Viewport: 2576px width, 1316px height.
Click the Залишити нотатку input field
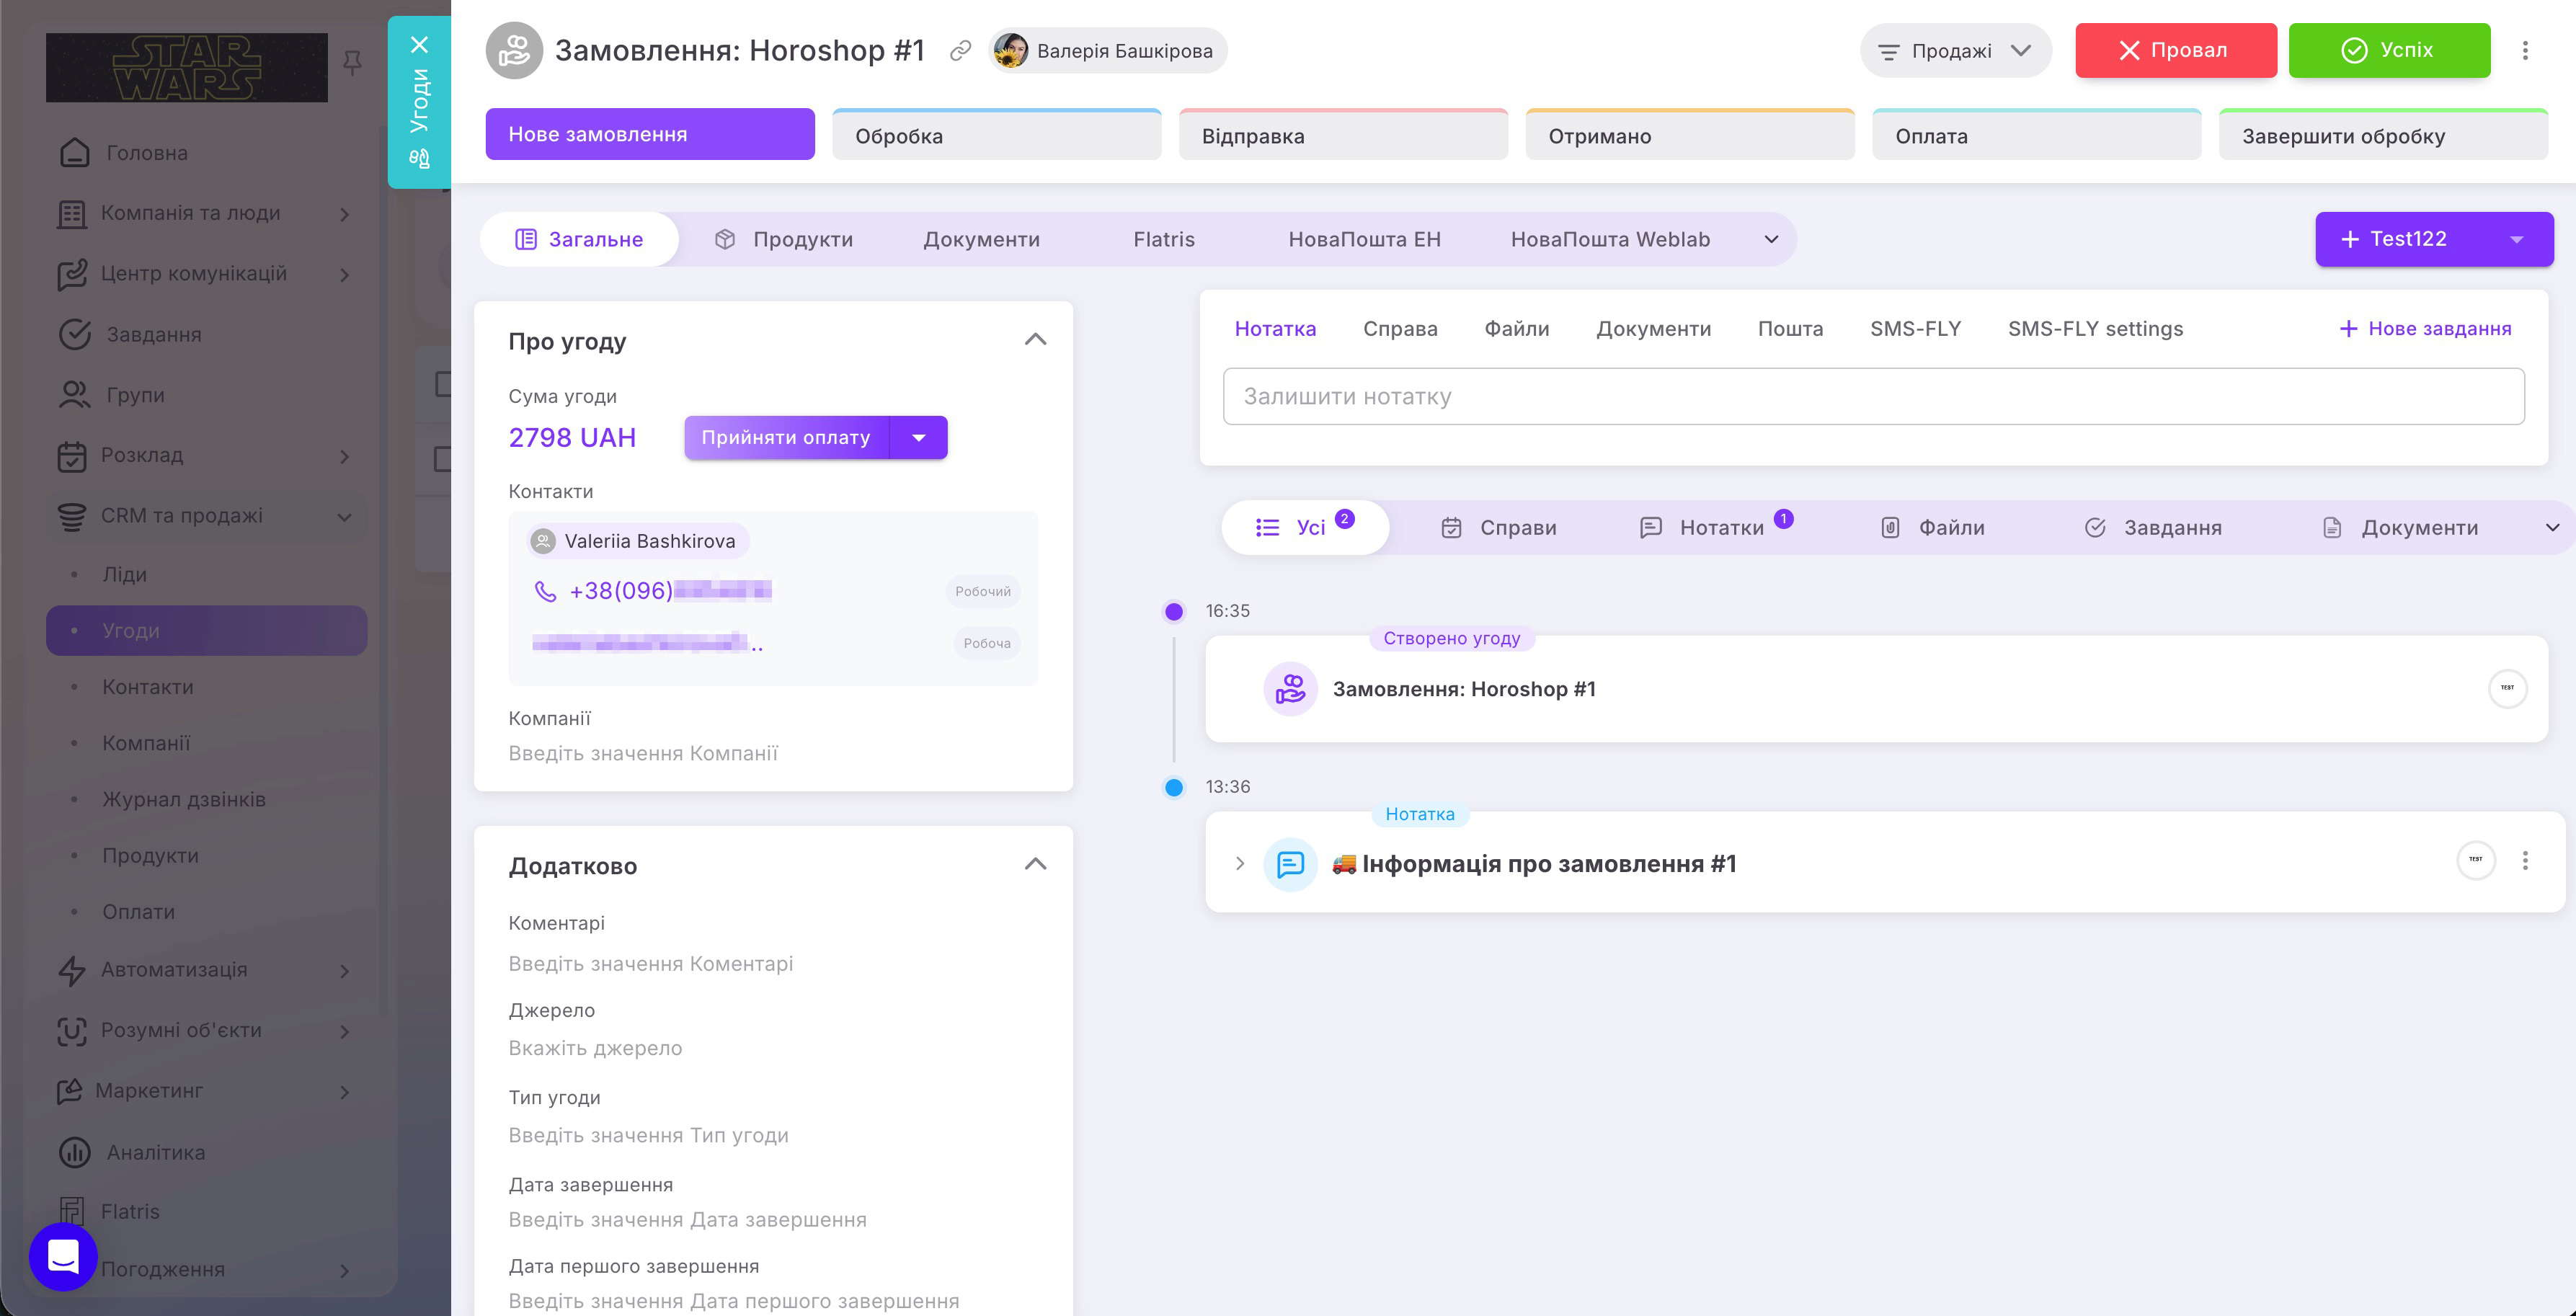(x=1873, y=396)
